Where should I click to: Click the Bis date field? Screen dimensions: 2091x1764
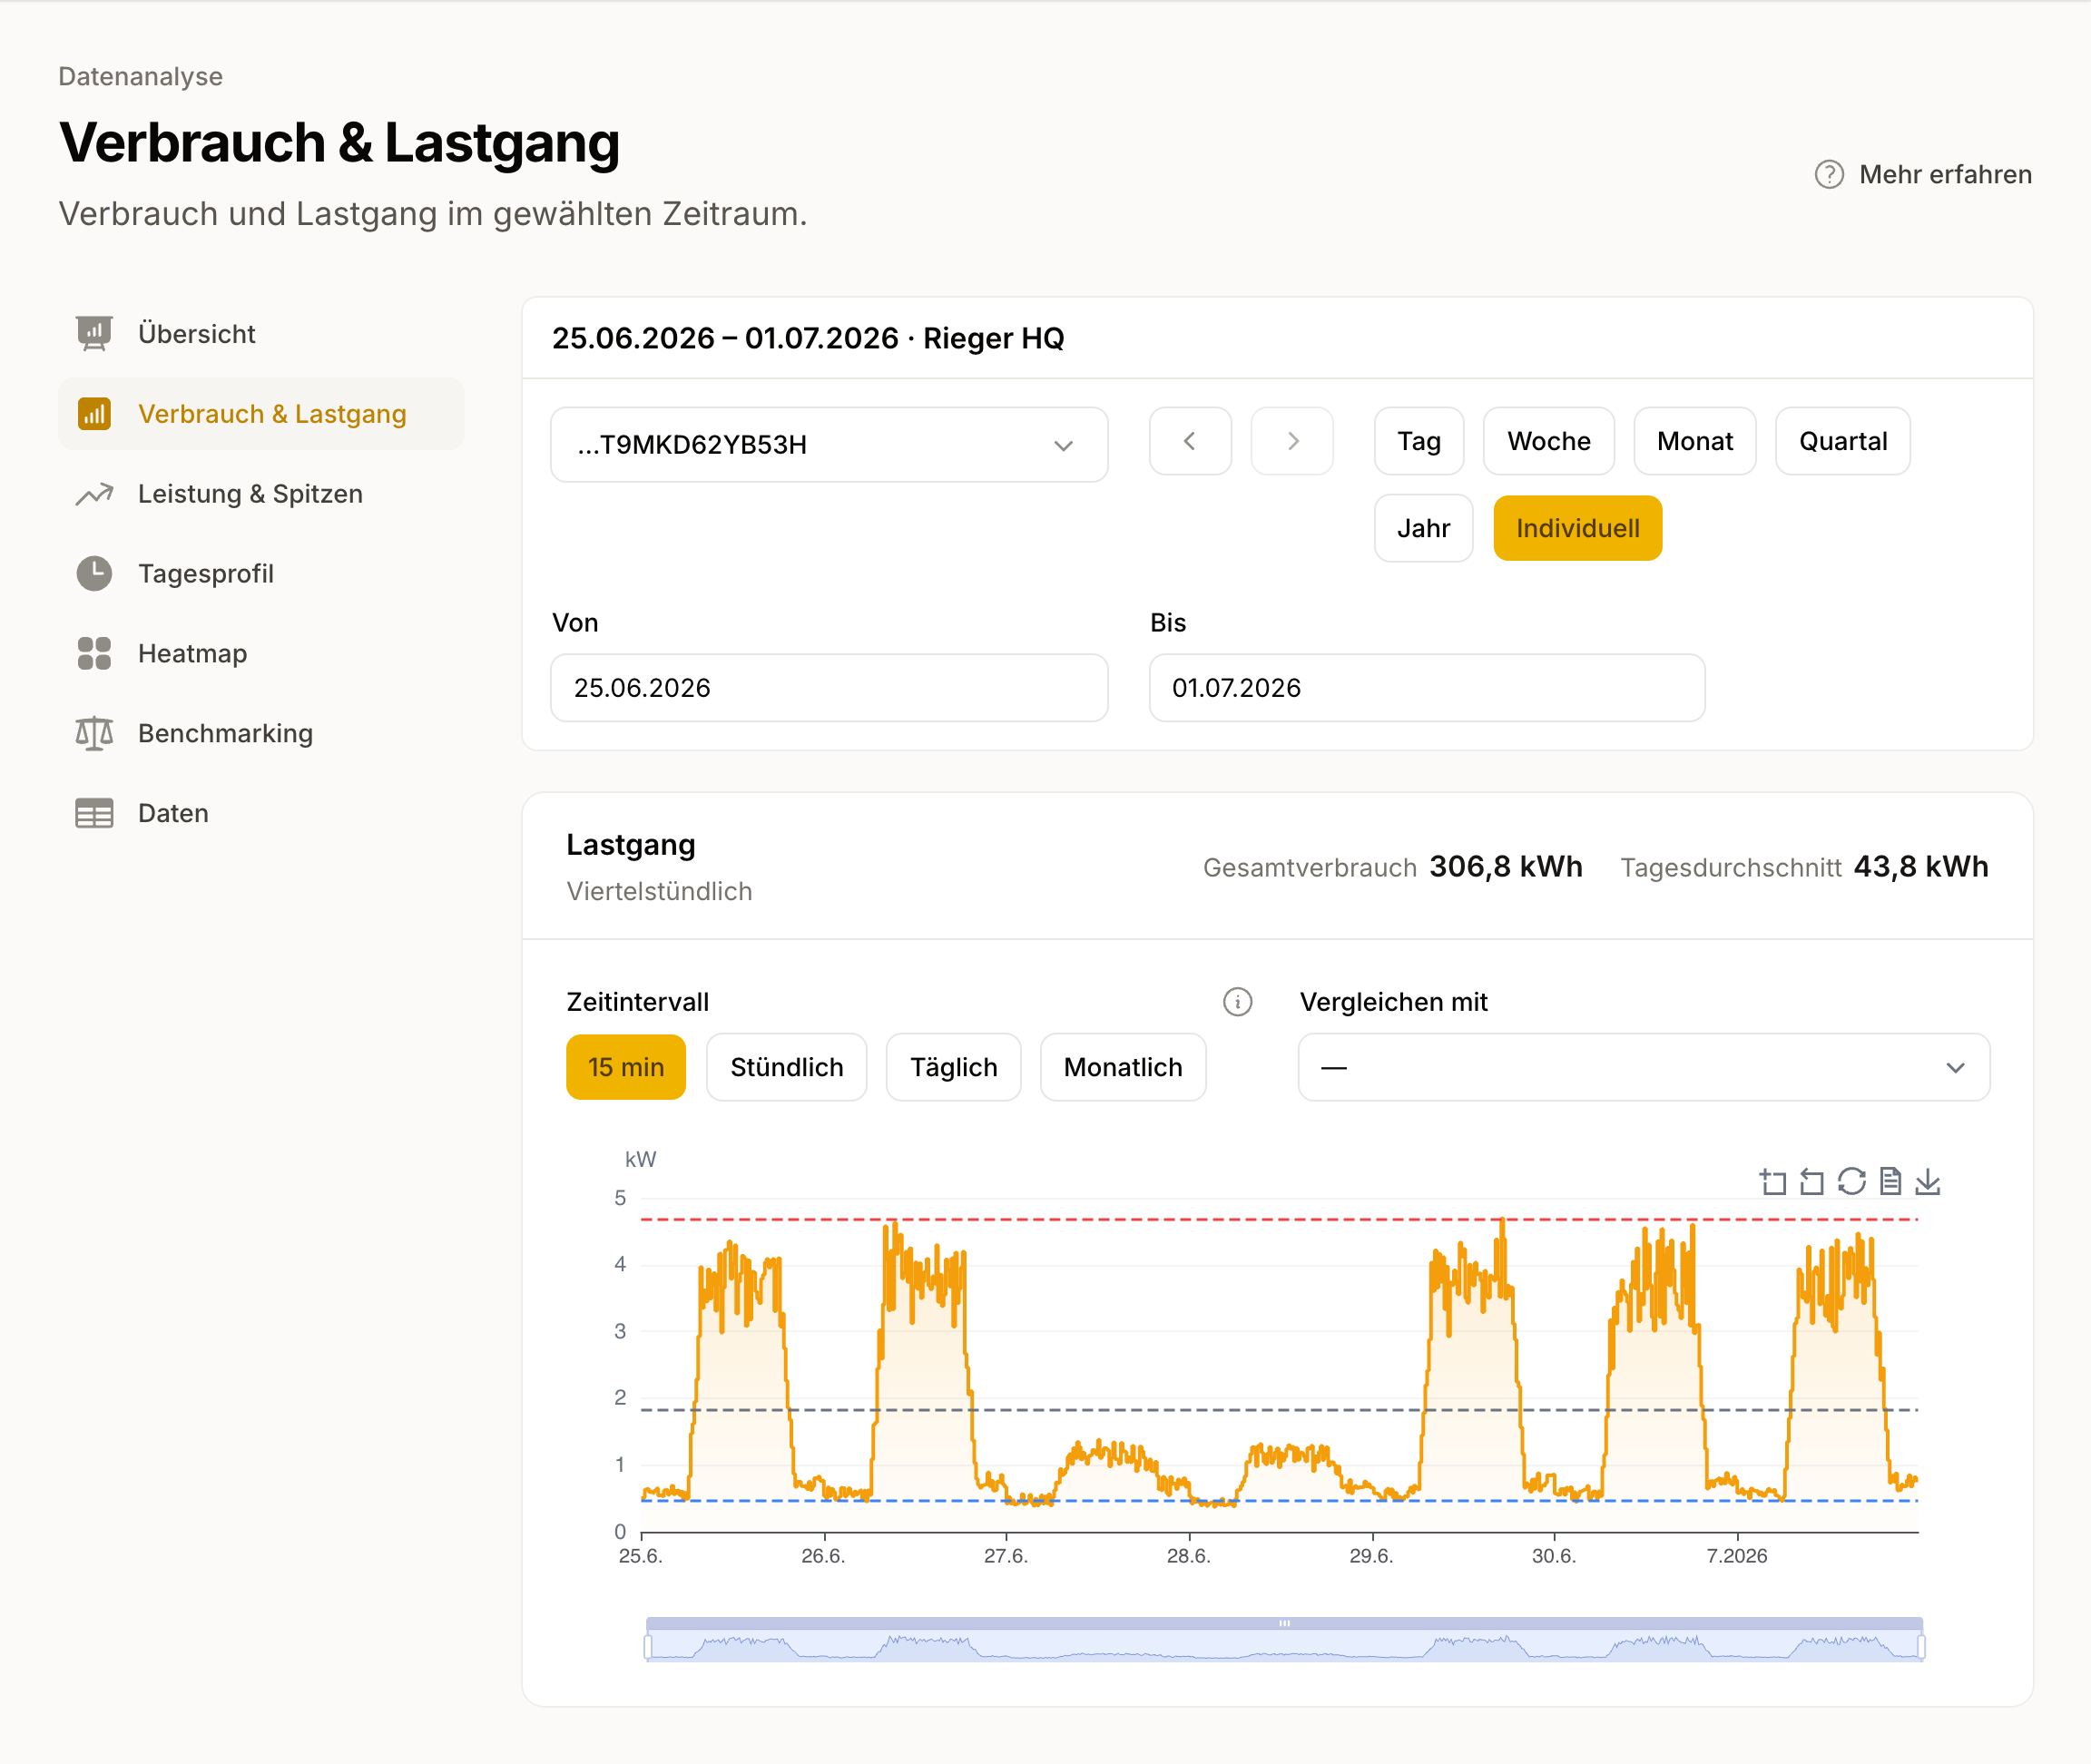1427,688
